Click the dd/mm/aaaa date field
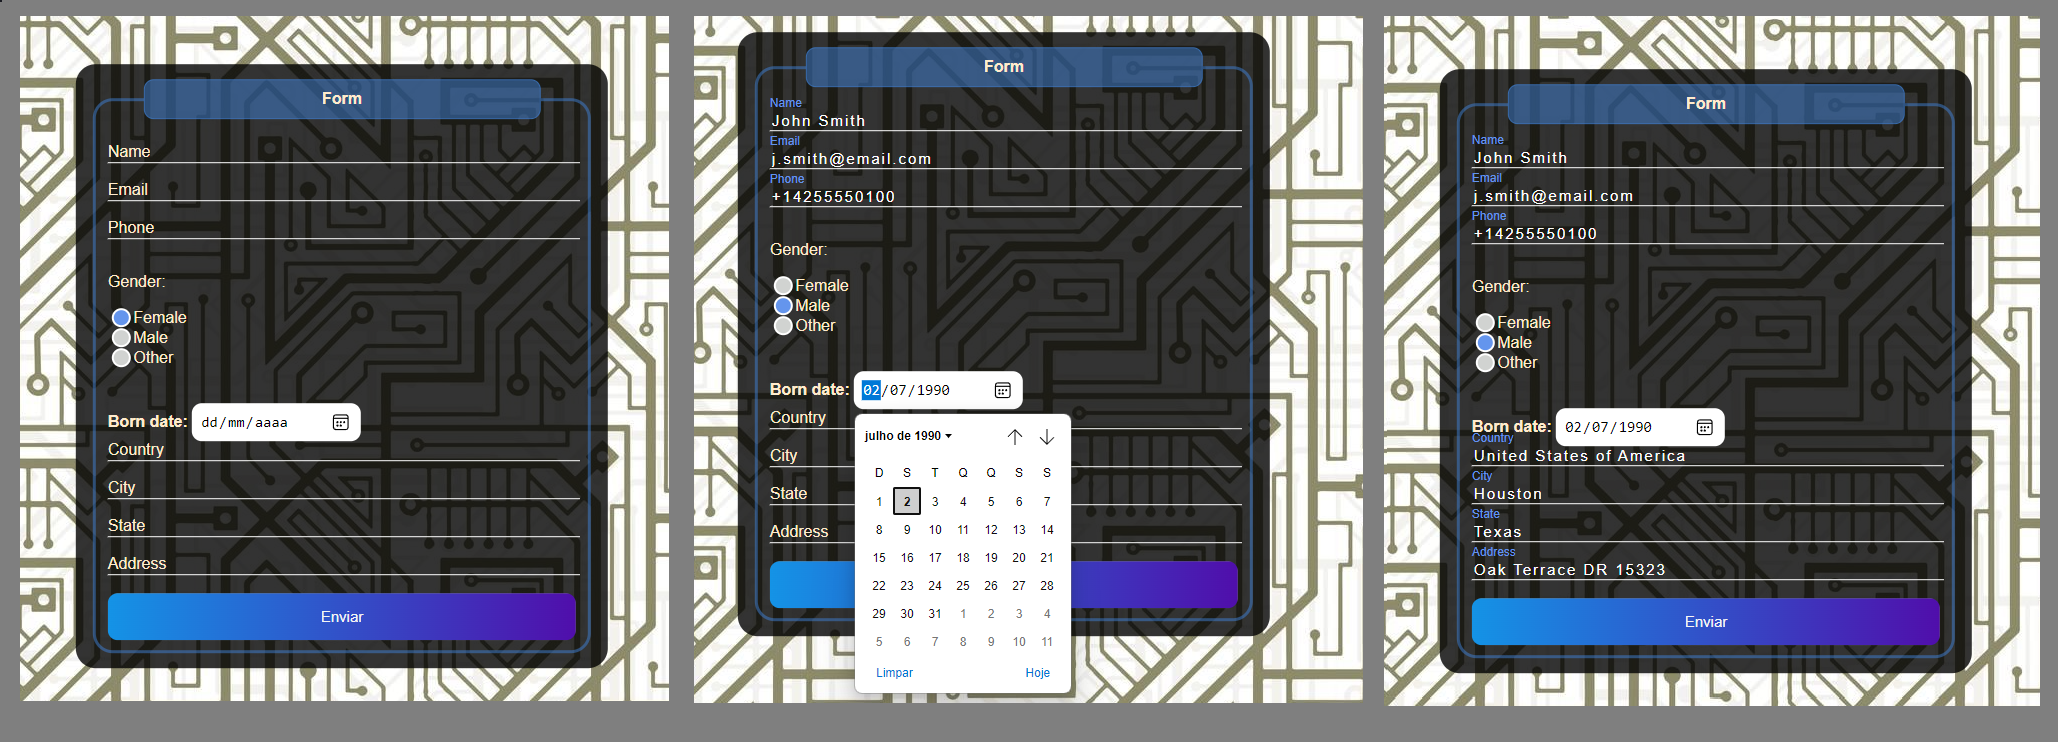The height and width of the screenshot is (742, 2060). coord(275,423)
